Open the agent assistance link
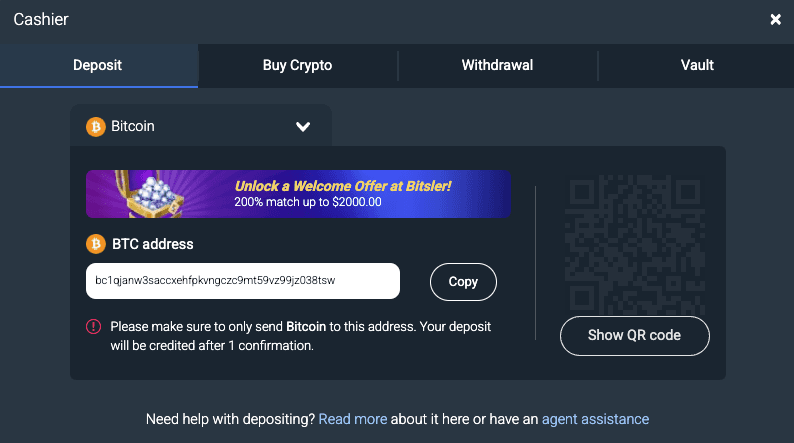The height and width of the screenshot is (443, 794). click(596, 419)
